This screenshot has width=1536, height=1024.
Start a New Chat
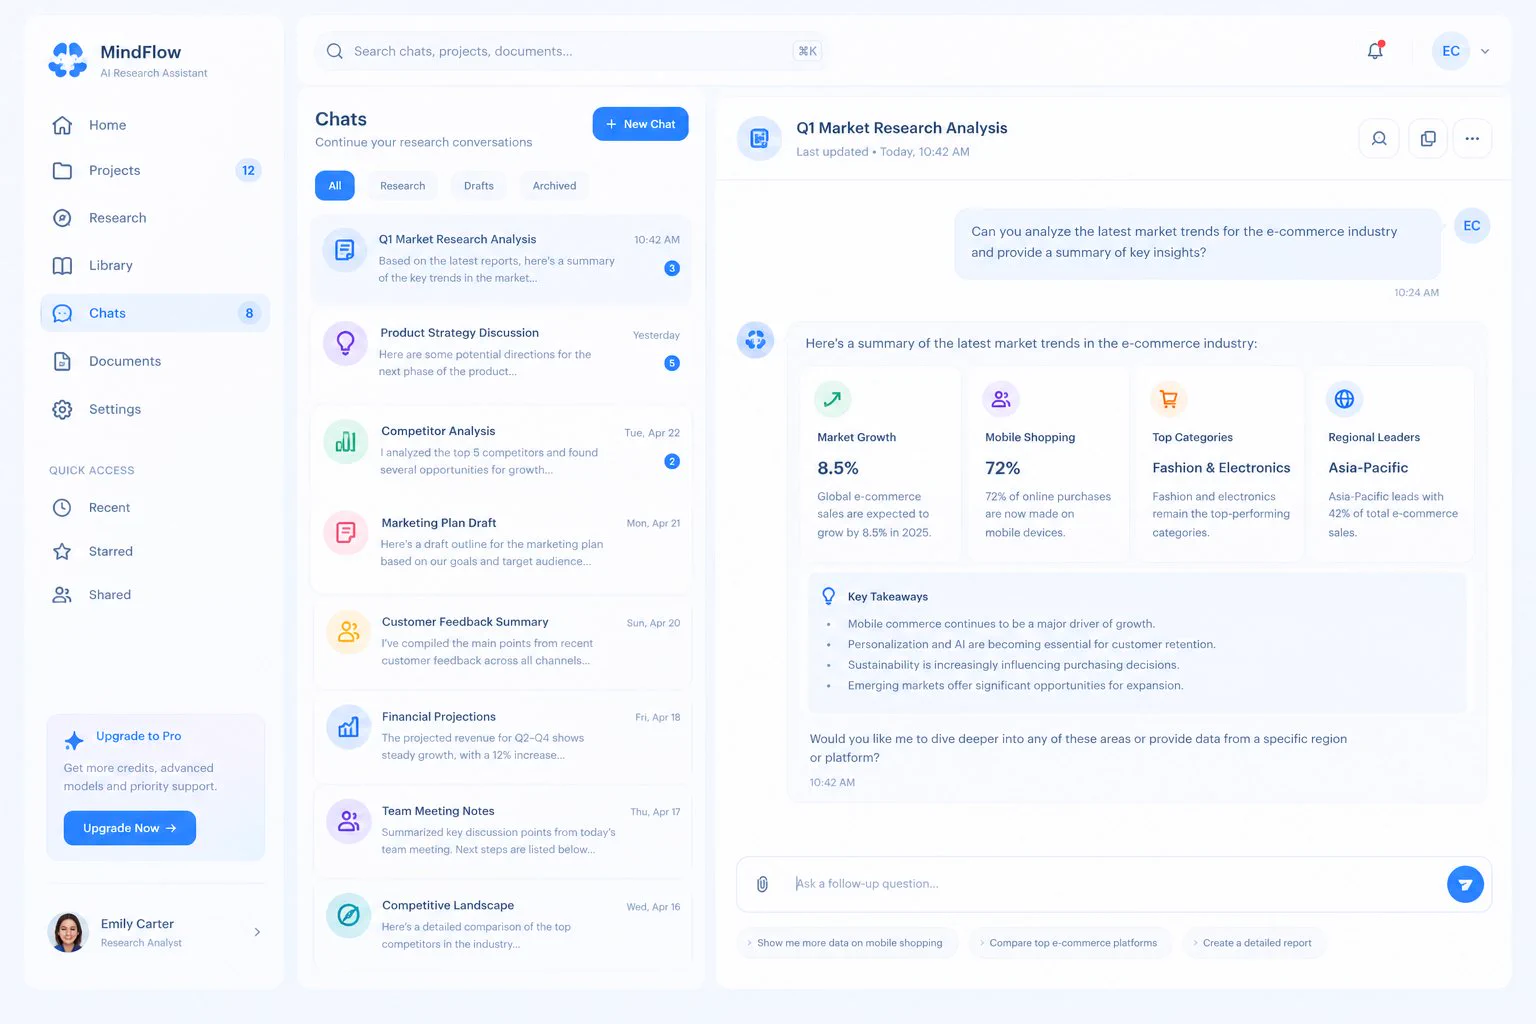640,124
